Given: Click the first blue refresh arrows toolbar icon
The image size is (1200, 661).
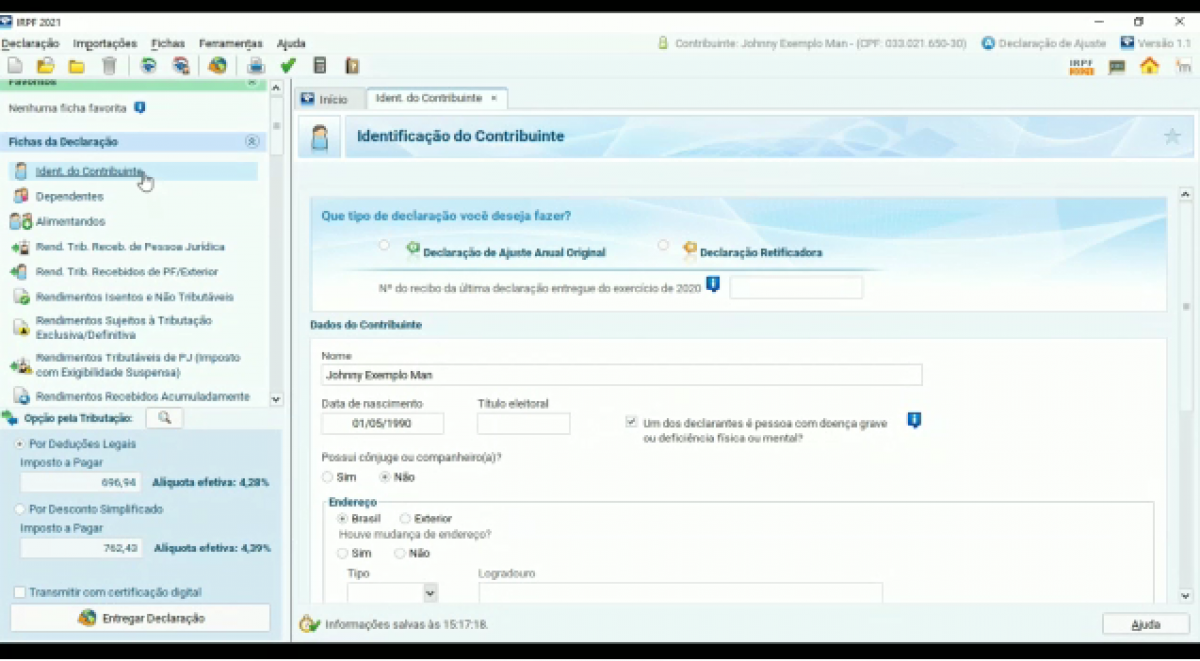Looking at the screenshot, I should [149, 66].
